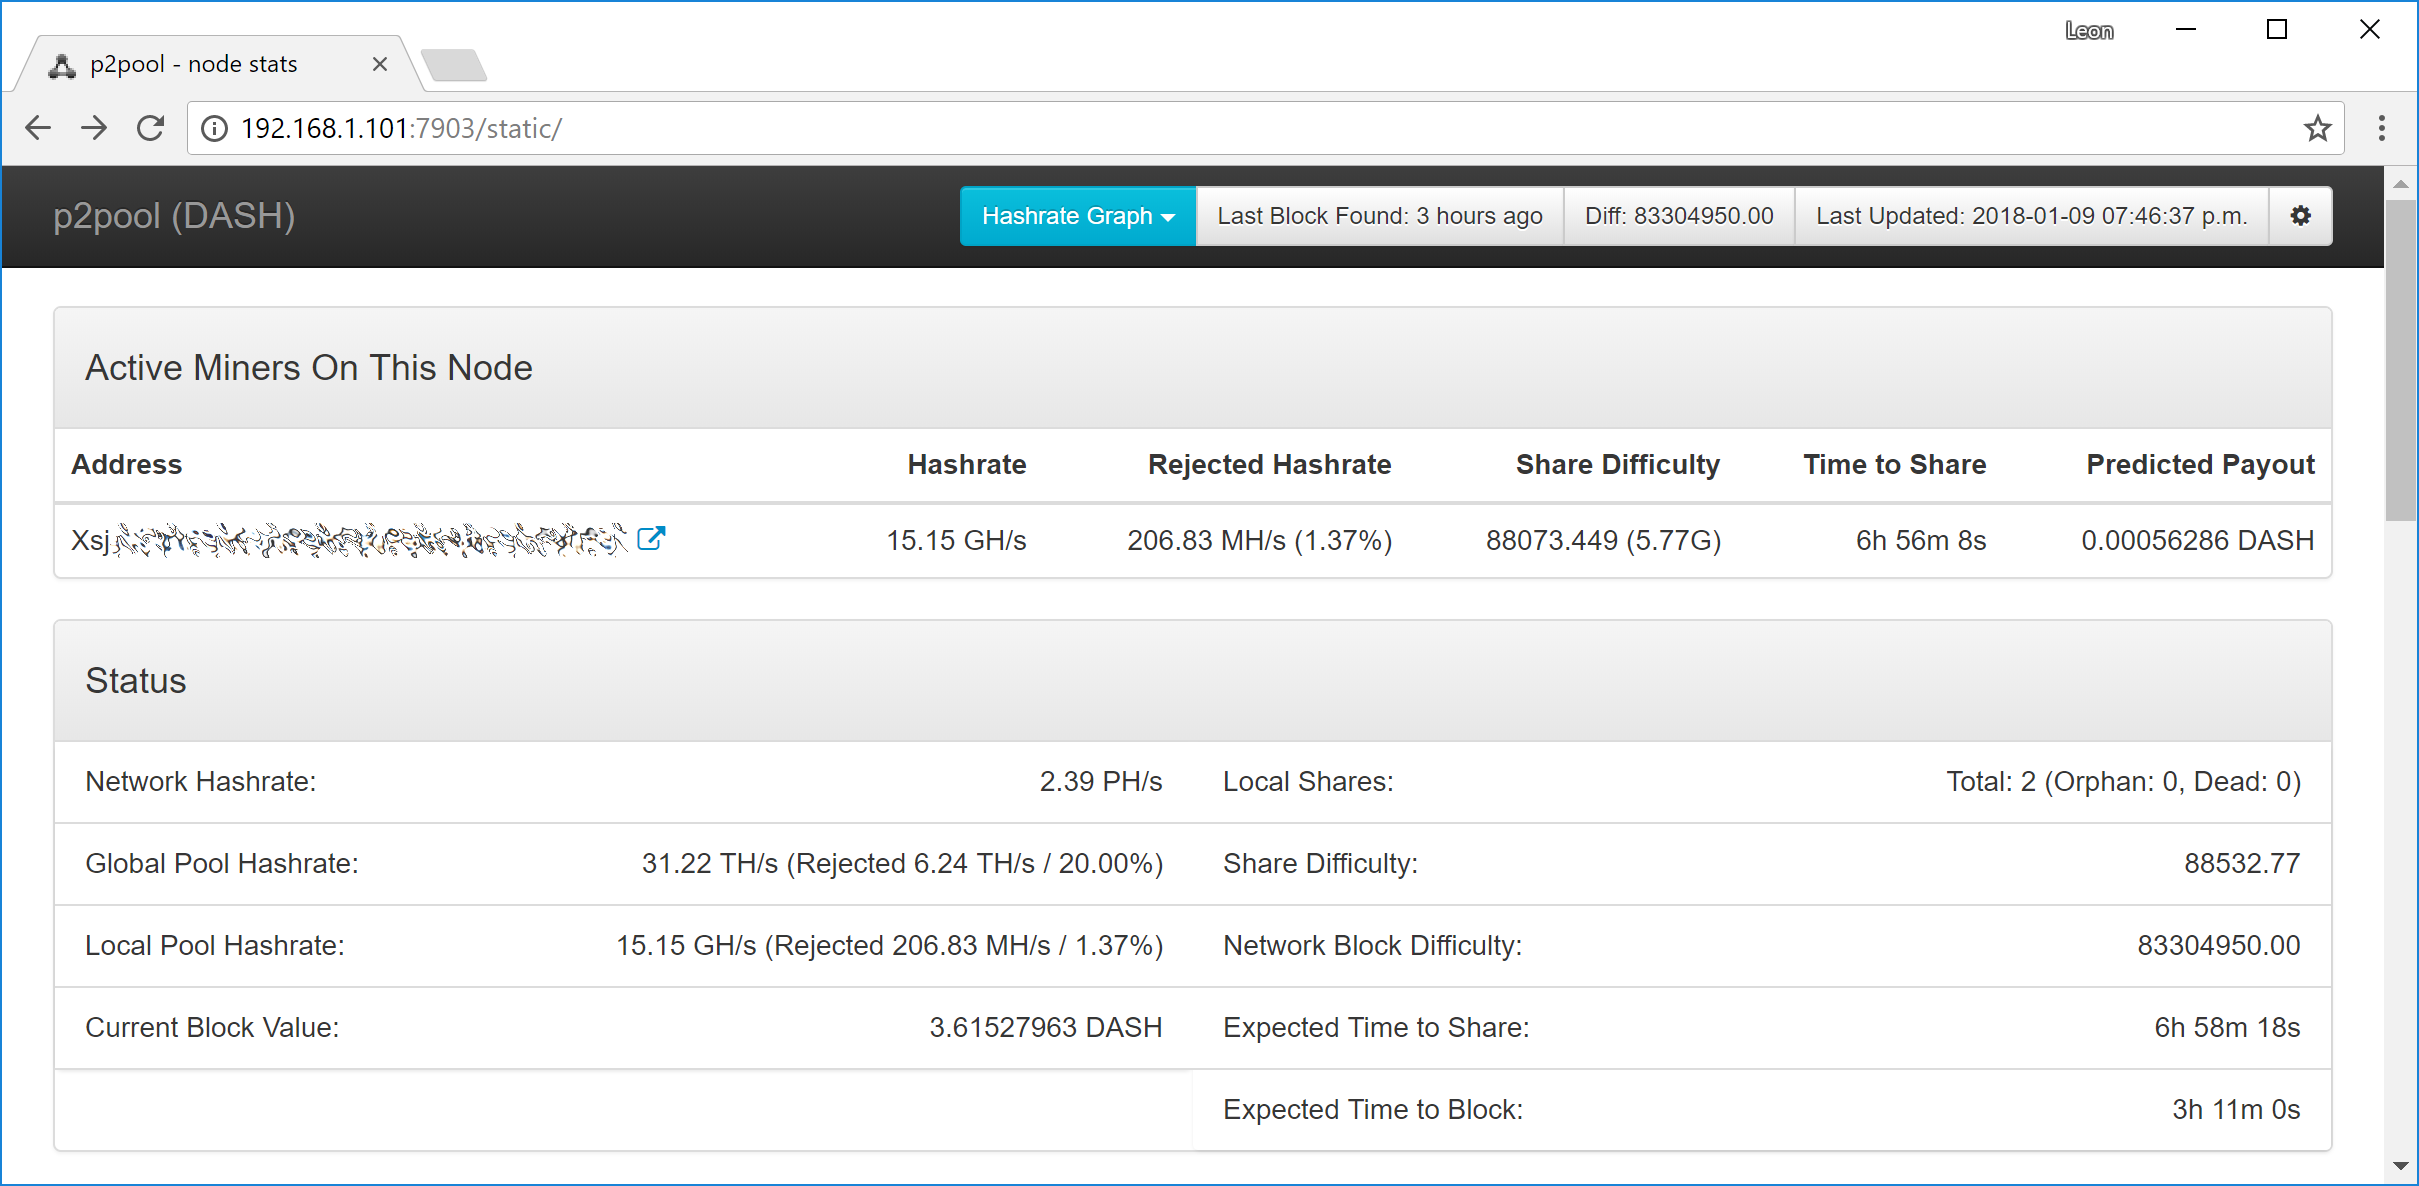Expand the Hashrate Graph dropdown
The image size is (2419, 1186).
click(1077, 216)
